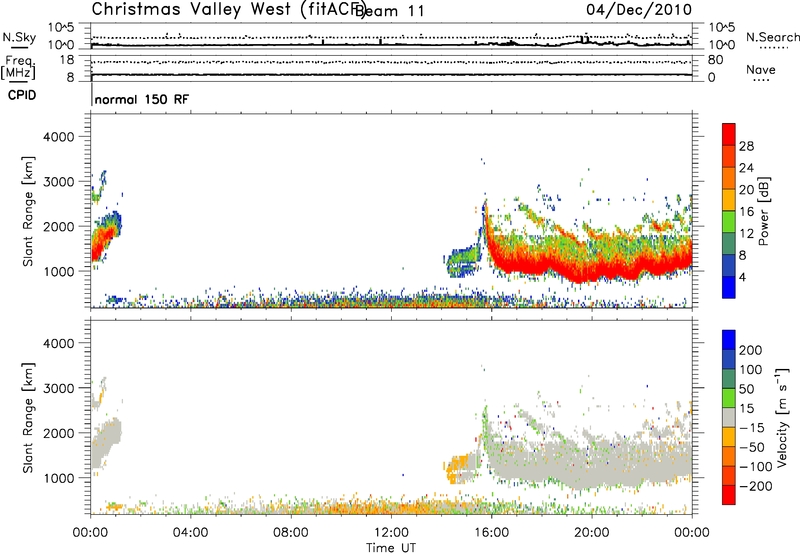Select the "Slant Range [km]" label of the velocity panel
Screen dimensions: 800x554
coord(28,417)
